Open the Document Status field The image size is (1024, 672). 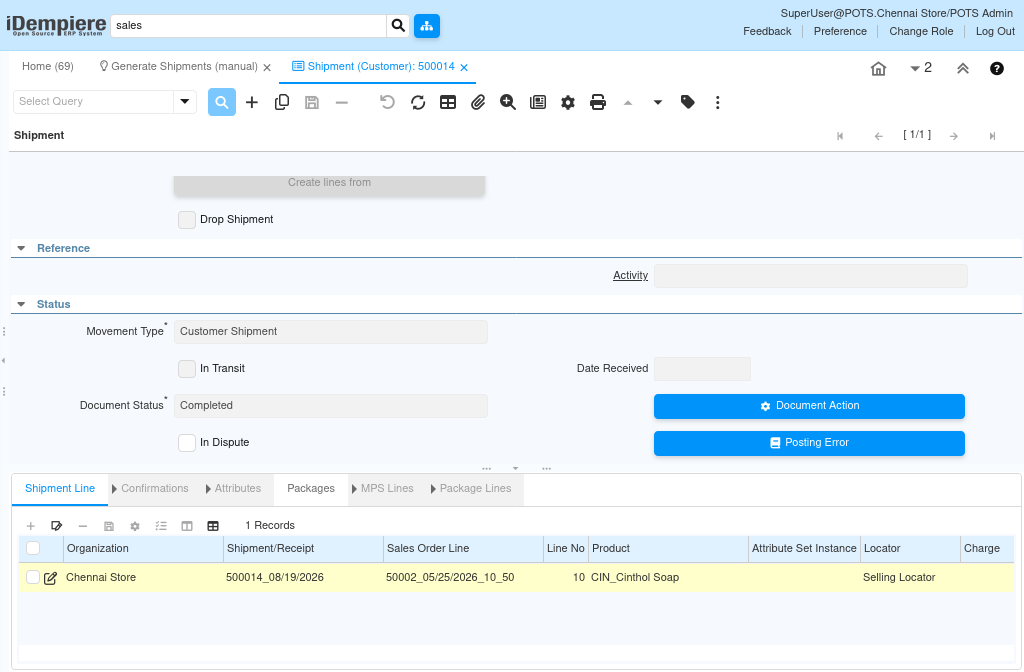pyautogui.click(x=330, y=406)
